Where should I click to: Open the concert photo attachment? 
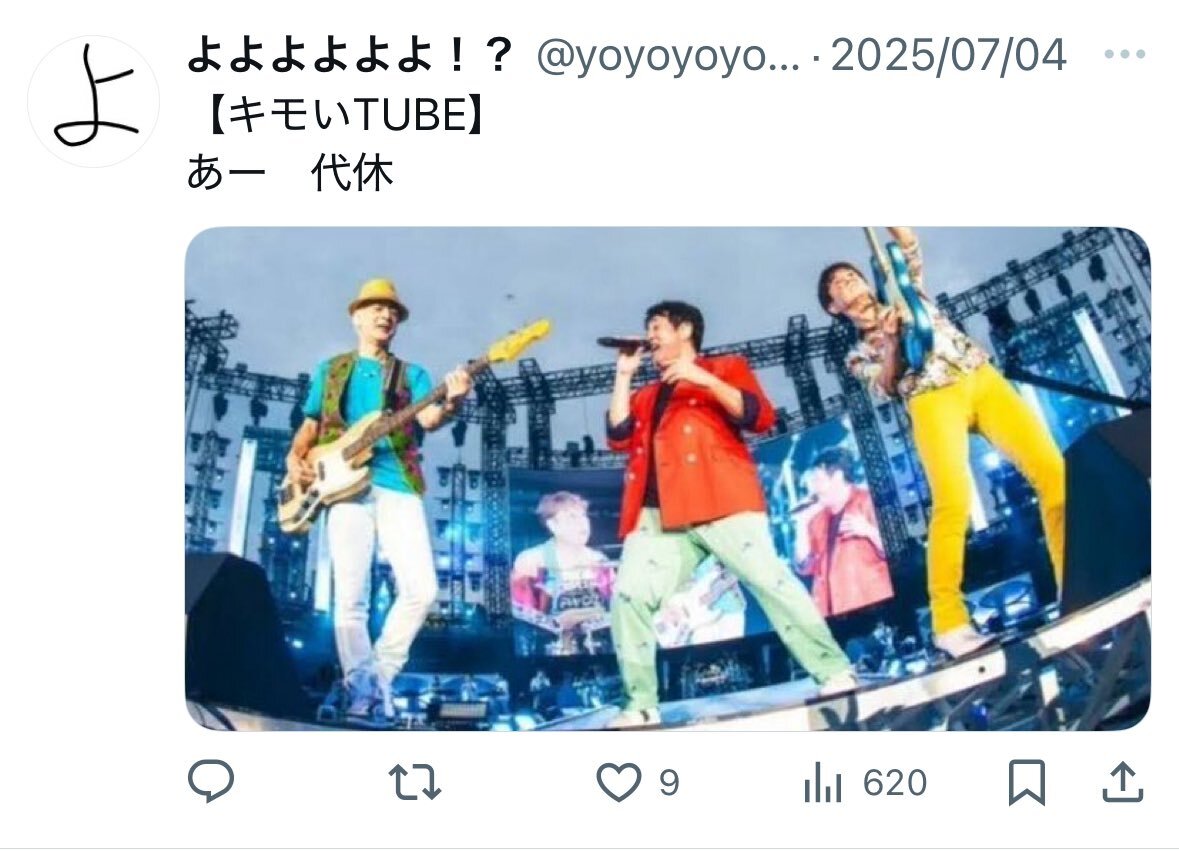[x=668, y=478]
